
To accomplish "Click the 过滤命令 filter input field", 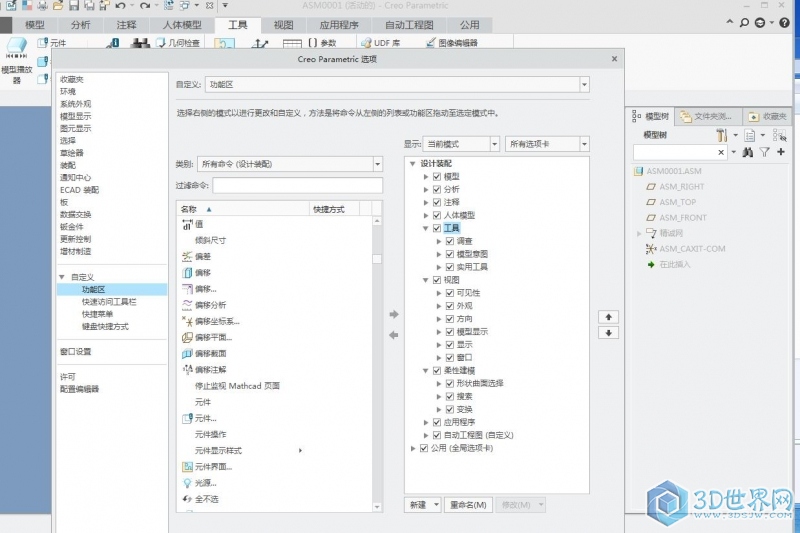I will click(297, 185).
